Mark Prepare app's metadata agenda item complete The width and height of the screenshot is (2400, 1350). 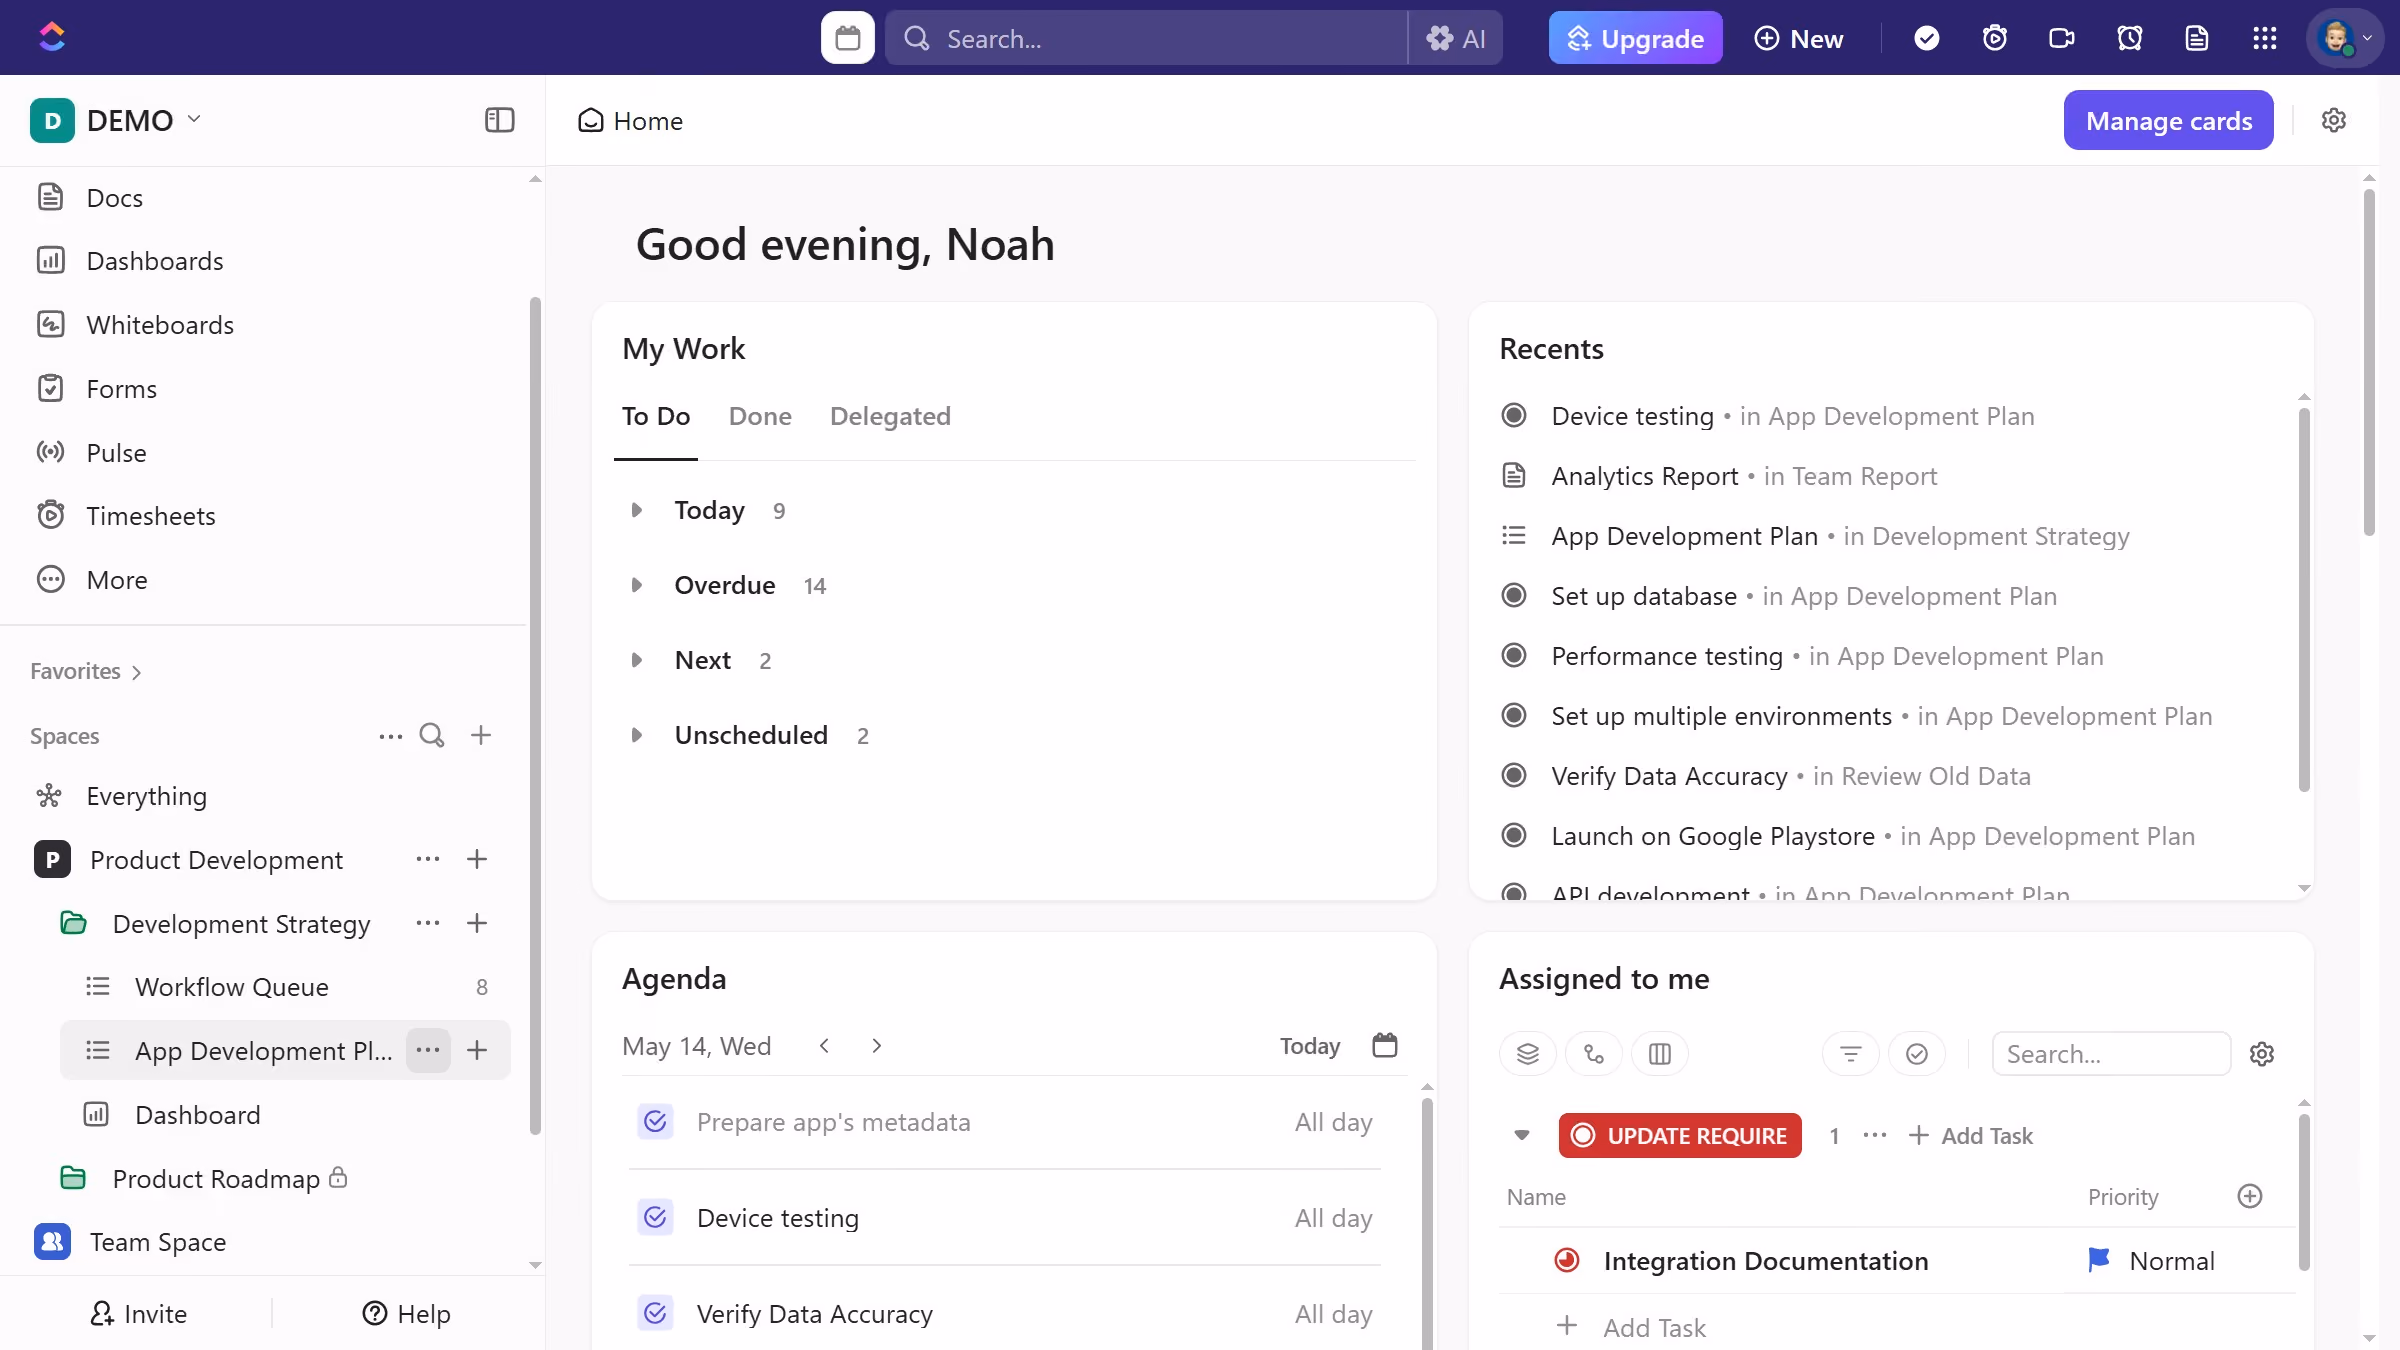[655, 1121]
